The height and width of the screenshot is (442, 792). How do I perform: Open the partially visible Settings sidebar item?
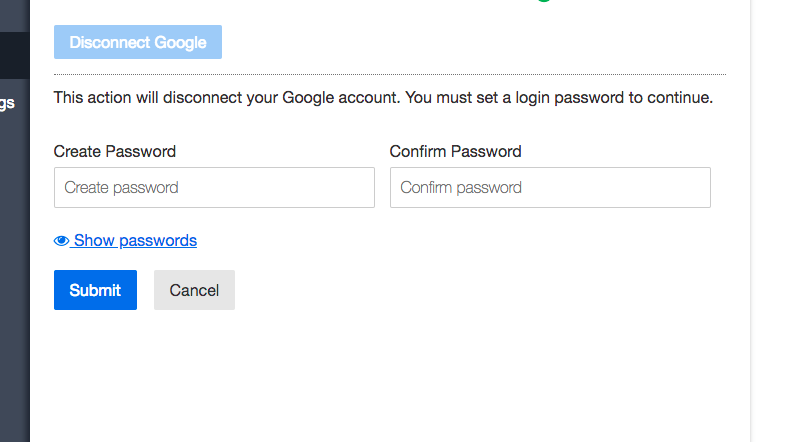coord(8,103)
